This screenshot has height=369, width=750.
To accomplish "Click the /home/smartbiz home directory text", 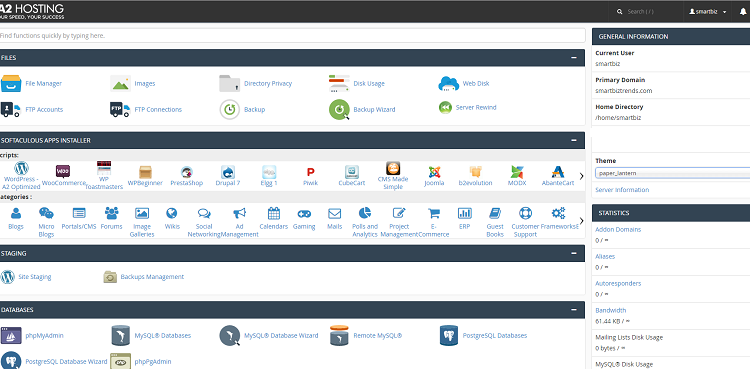I will click(618, 118).
